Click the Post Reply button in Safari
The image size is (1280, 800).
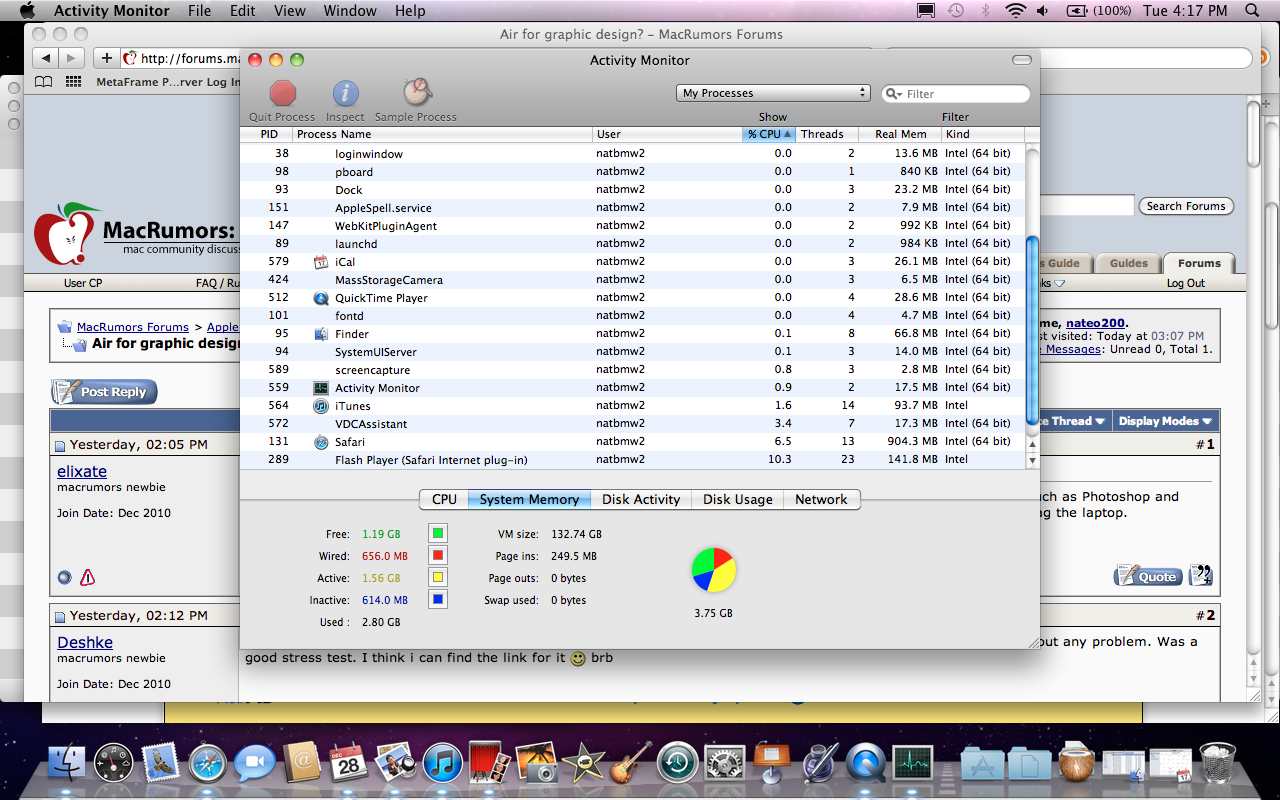tap(104, 392)
